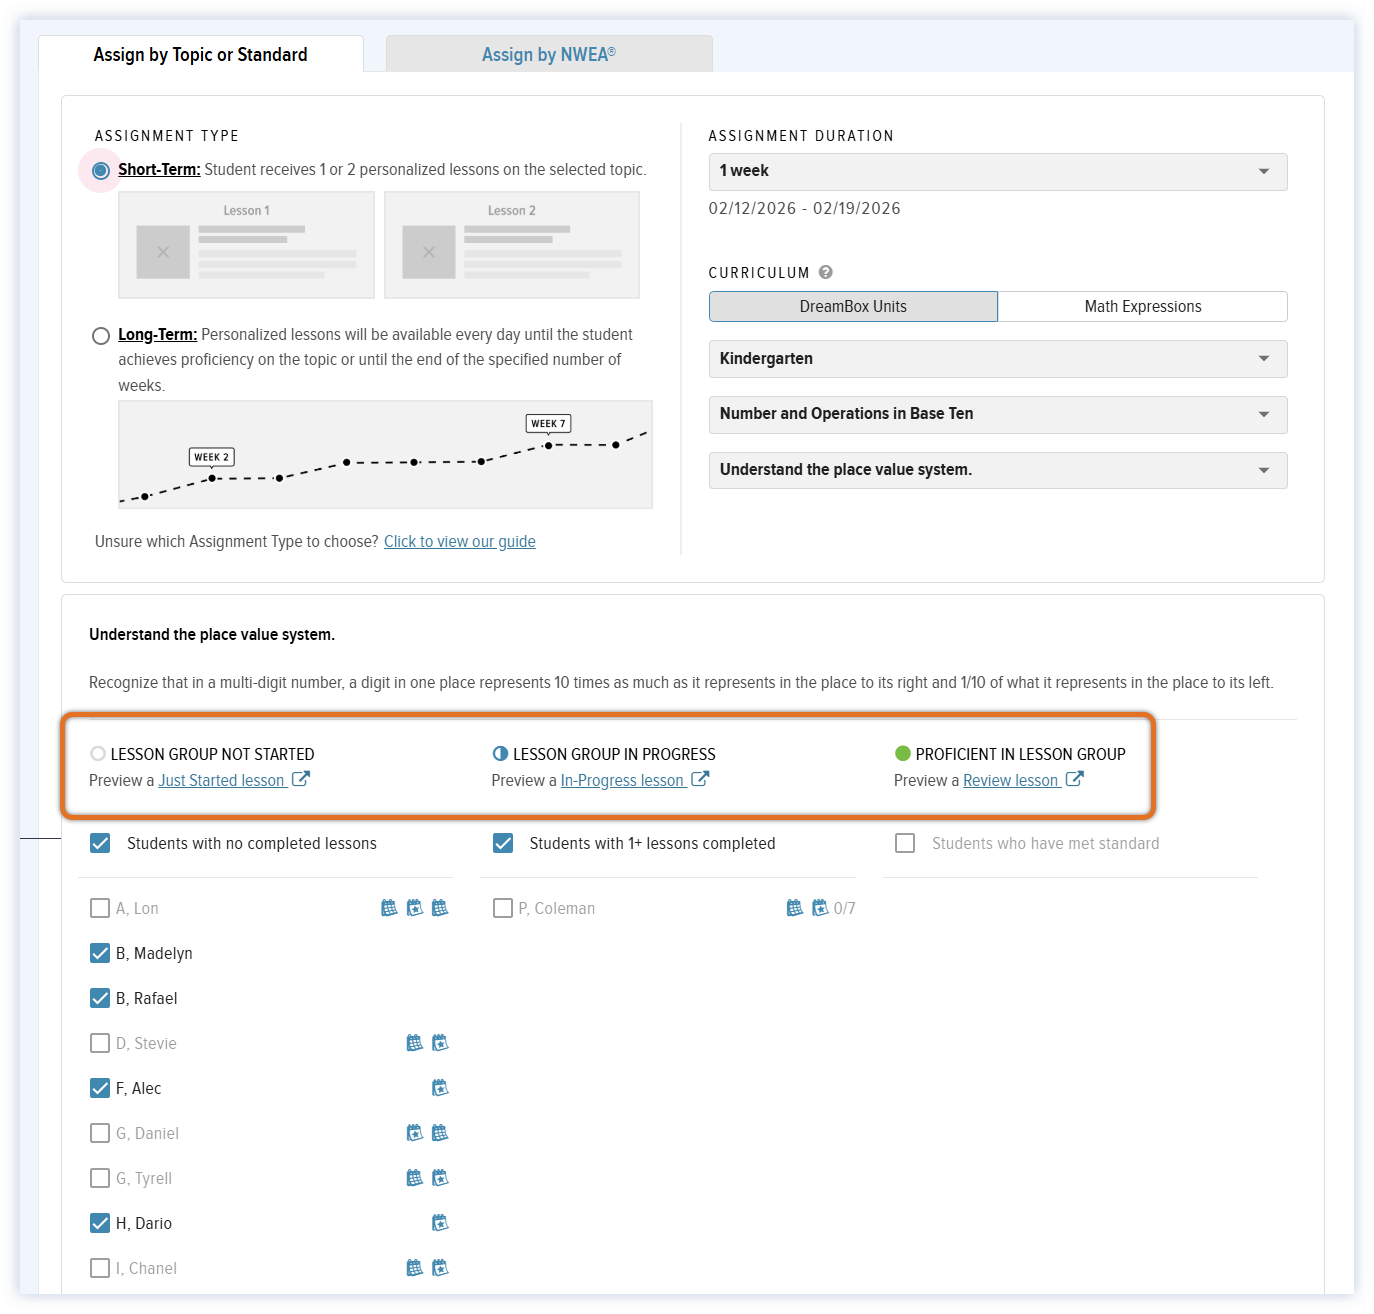Click the star calendar icon for I, Chanel
1374x1314 pixels.
click(x=440, y=1268)
